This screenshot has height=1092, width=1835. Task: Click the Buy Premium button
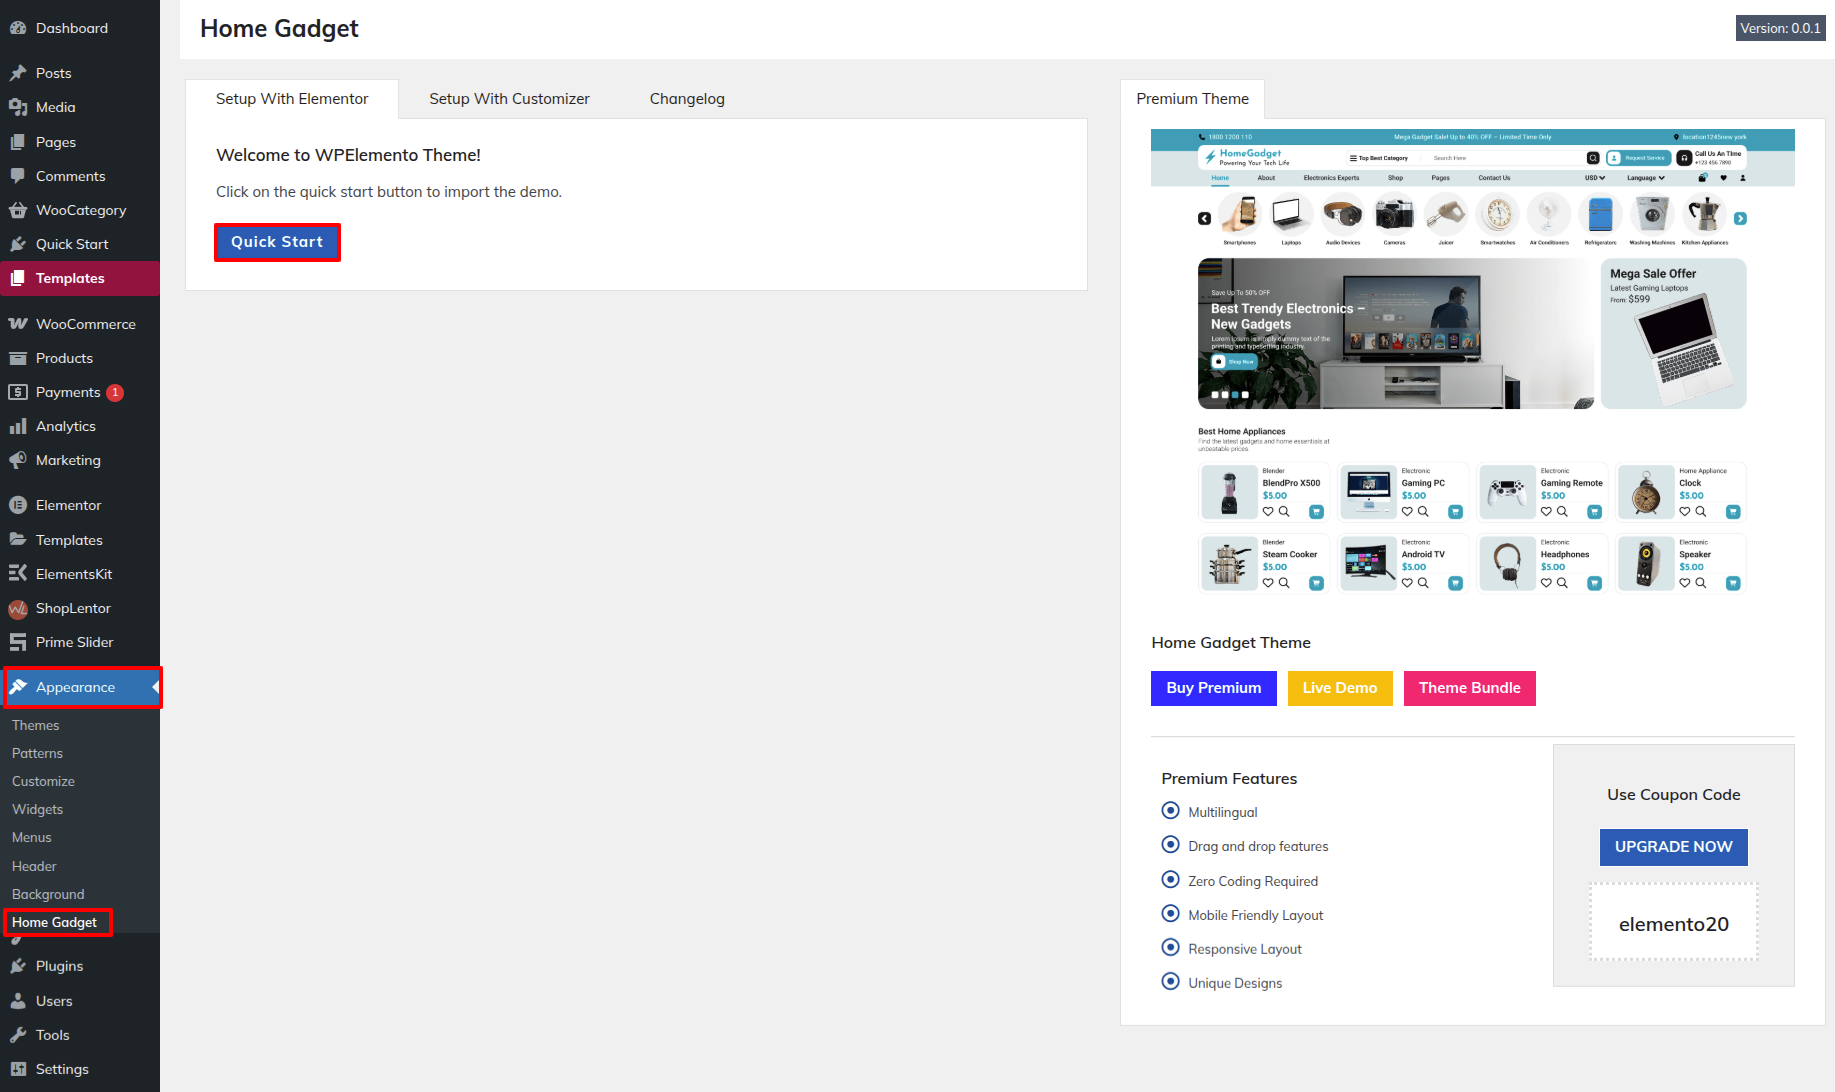tap(1213, 688)
